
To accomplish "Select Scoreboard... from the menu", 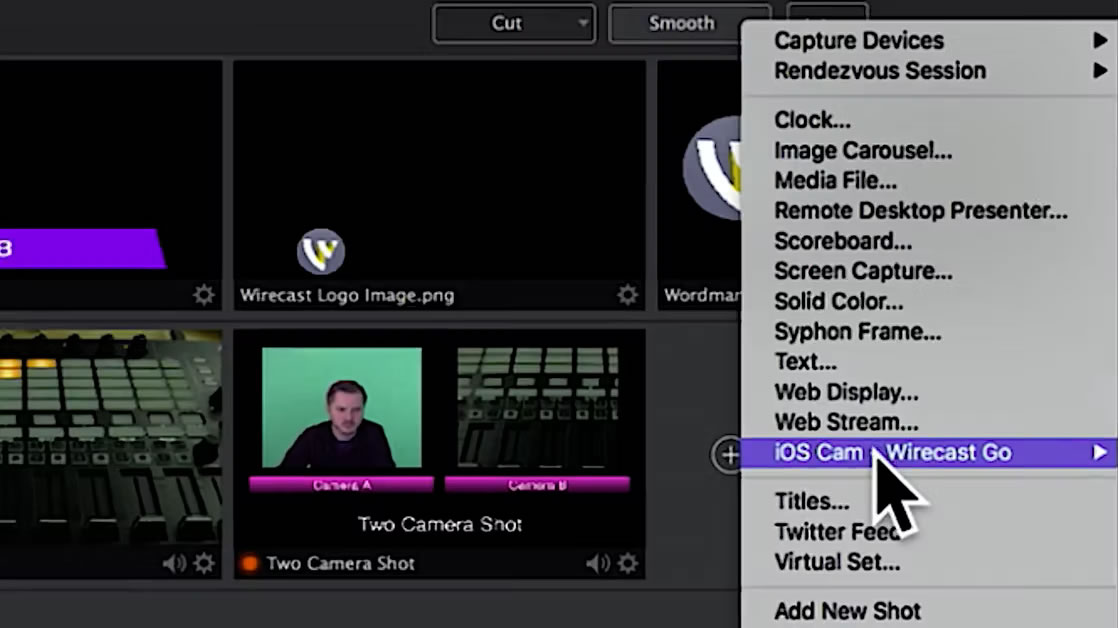I will click(843, 241).
